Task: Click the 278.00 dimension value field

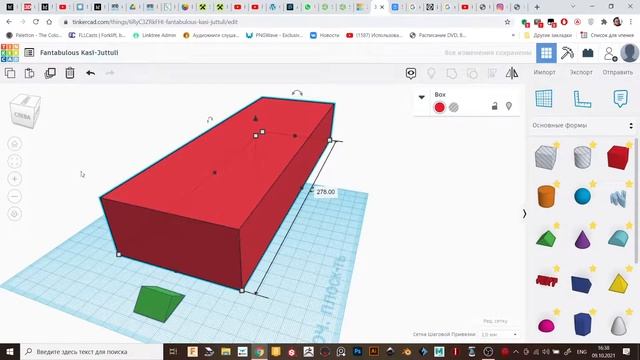Action: (x=326, y=192)
